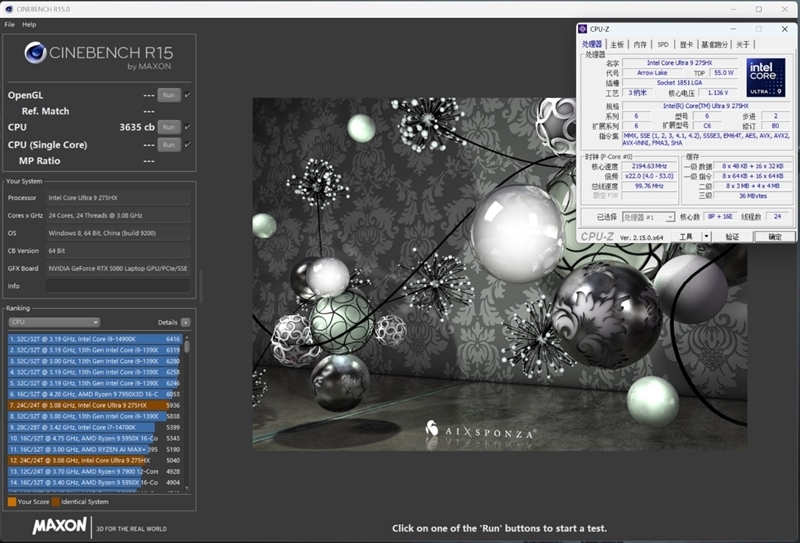Select rank 5 entry scoring 6246

point(95,383)
